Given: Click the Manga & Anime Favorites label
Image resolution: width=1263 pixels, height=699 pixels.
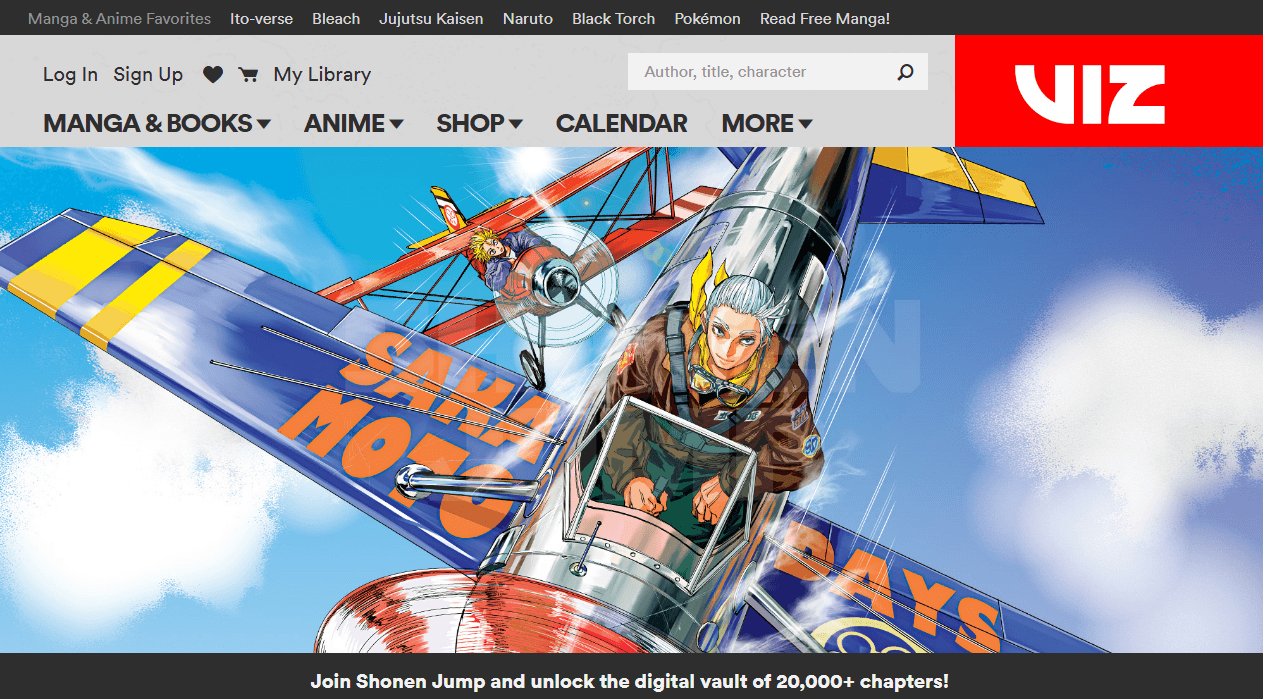Looking at the screenshot, I should point(119,18).
